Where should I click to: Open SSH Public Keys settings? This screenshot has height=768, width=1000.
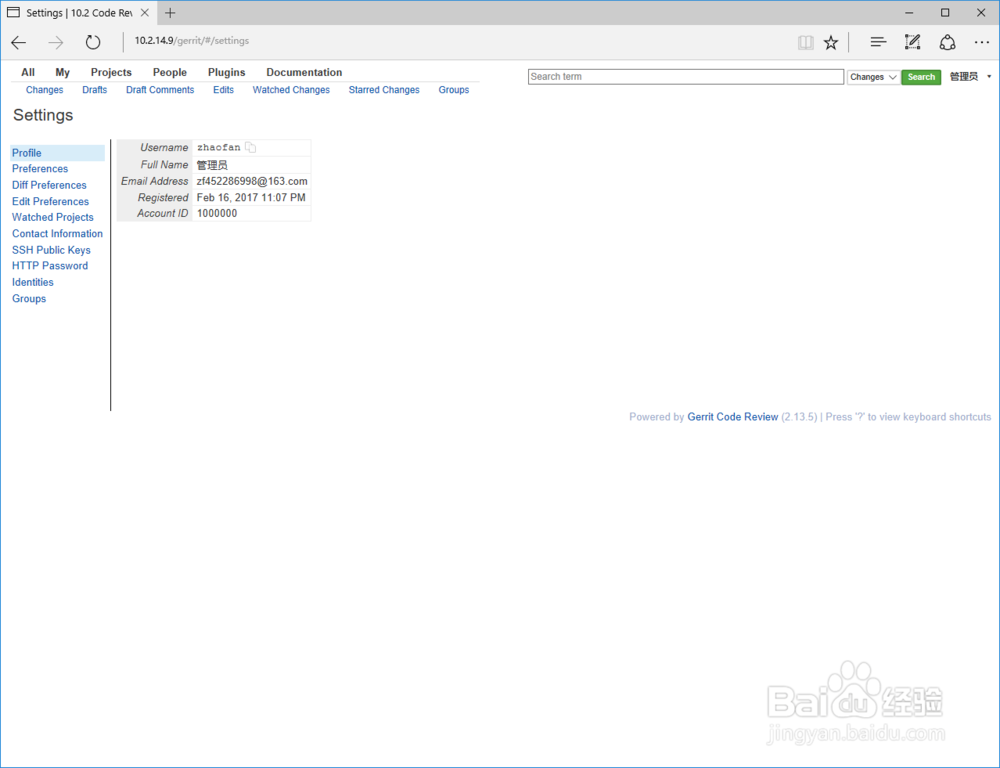pos(51,250)
